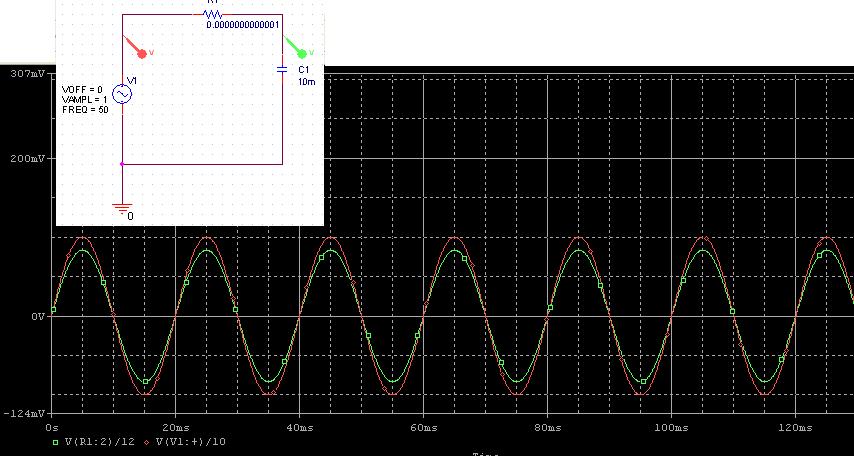
Task: Click the 100ms time axis label
Action: point(671,428)
